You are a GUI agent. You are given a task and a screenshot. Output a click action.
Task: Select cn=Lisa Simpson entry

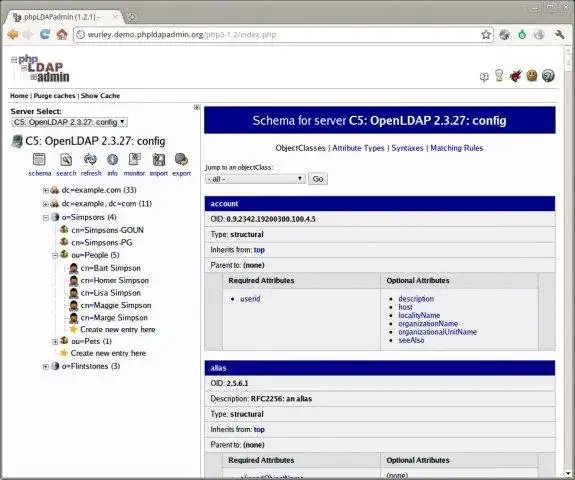pos(111,293)
